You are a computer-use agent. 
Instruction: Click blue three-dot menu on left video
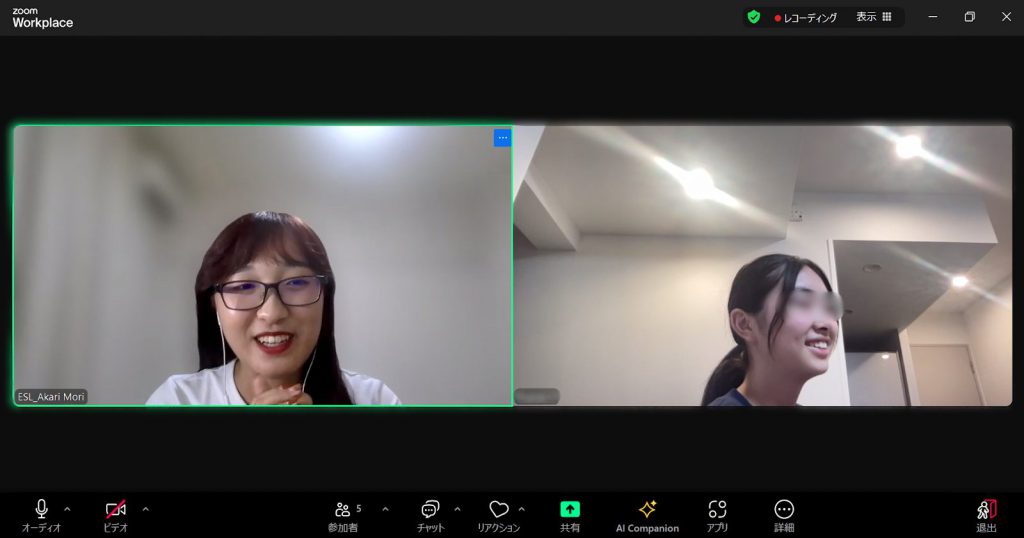502,138
